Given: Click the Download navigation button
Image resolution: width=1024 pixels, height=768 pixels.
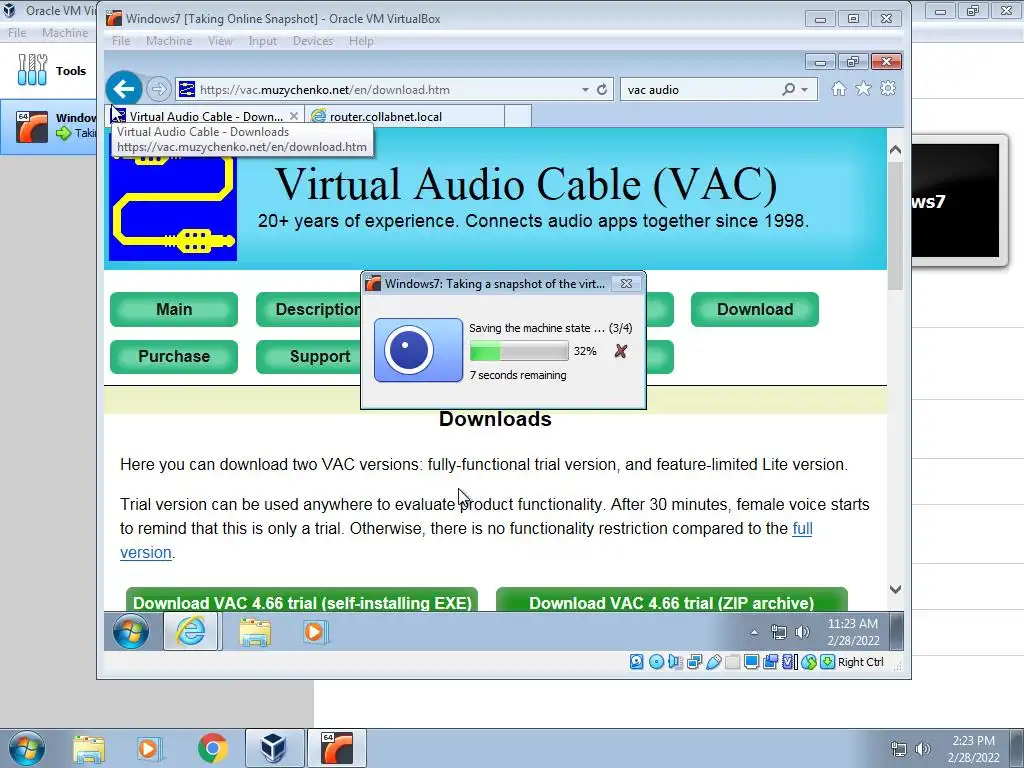Looking at the screenshot, I should coord(755,310).
